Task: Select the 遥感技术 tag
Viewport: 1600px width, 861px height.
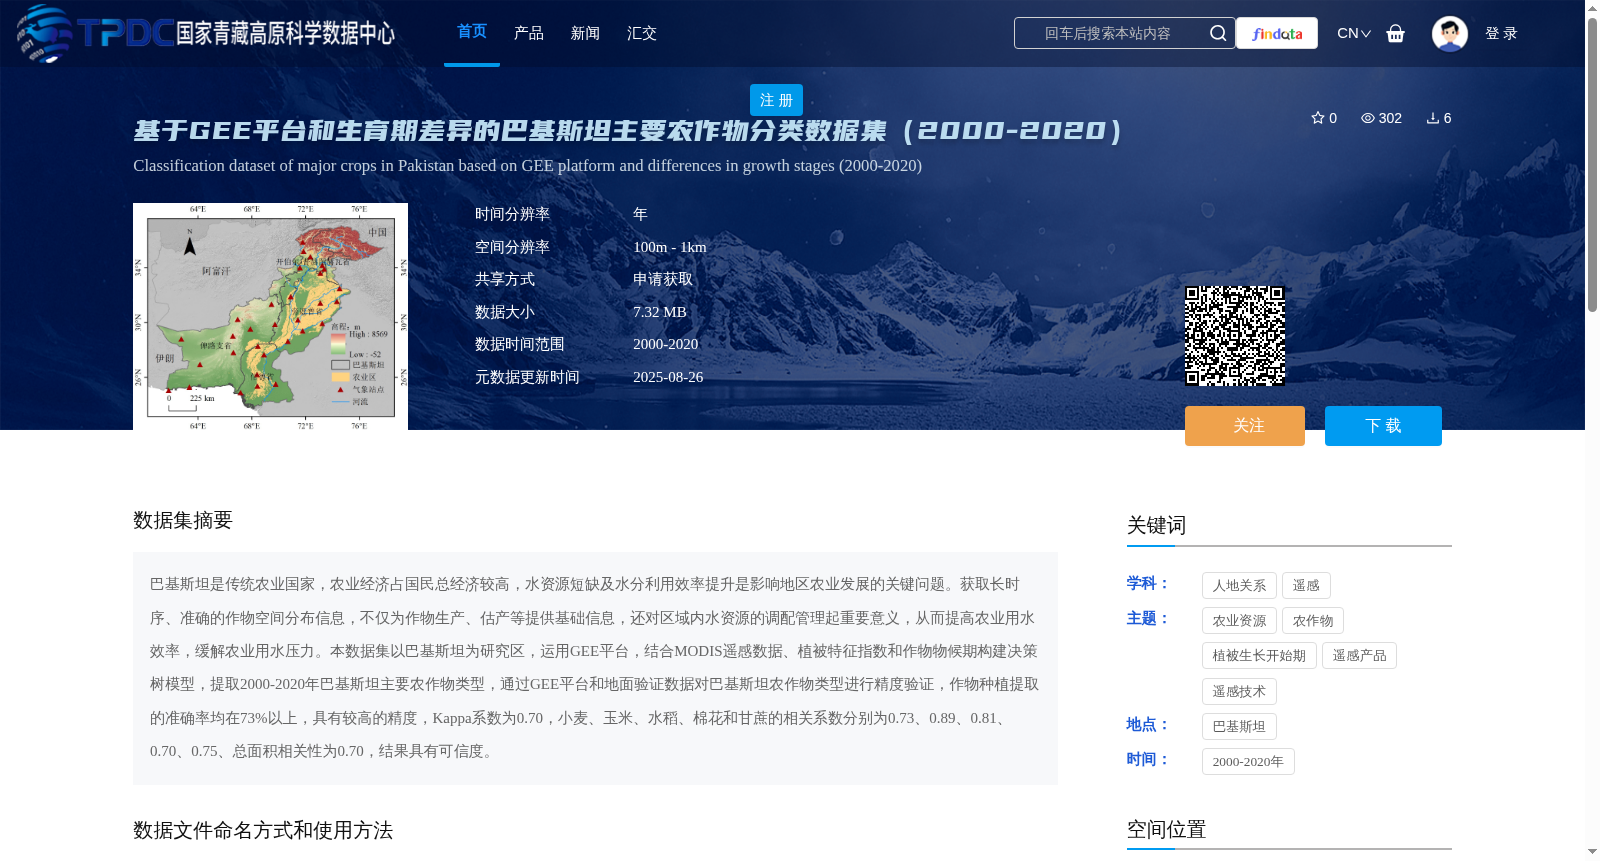Action: pyautogui.click(x=1239, y=691)
